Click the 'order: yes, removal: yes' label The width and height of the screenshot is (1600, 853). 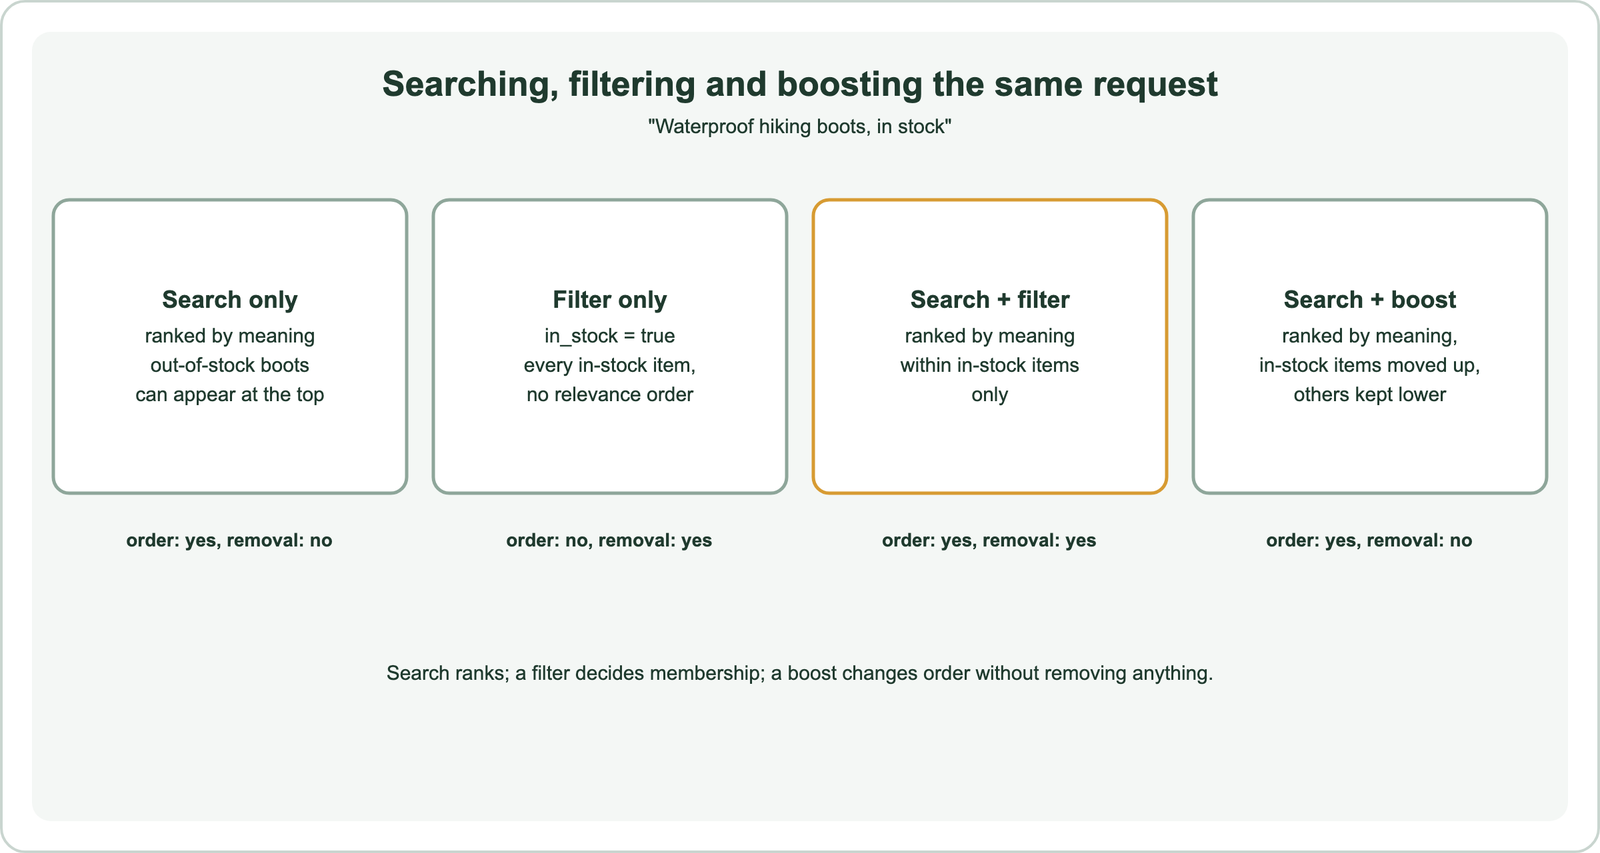tap(989, 540)
